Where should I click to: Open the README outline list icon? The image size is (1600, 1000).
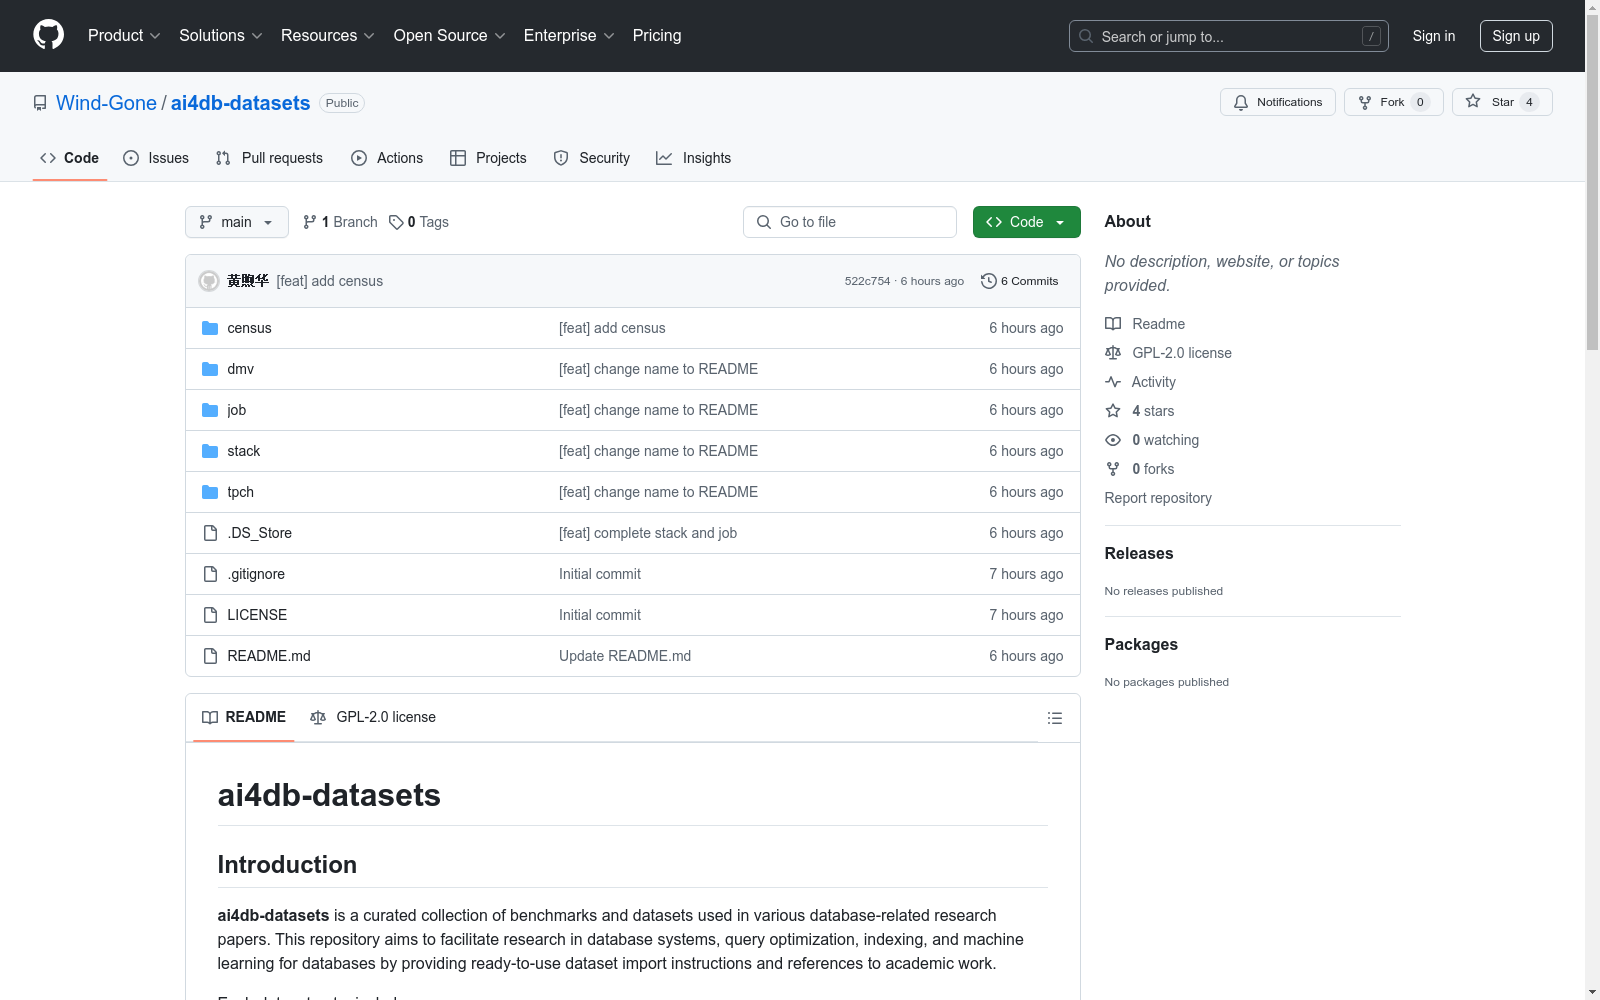point(1054,718)
